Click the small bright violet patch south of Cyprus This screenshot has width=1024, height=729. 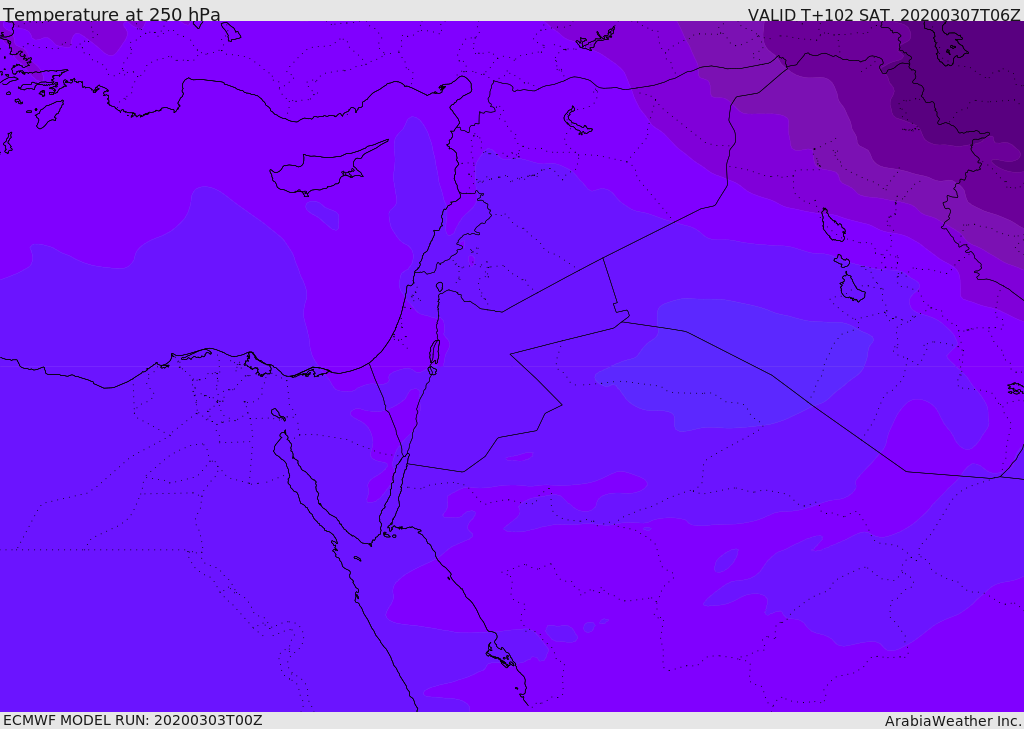point(322,214)
